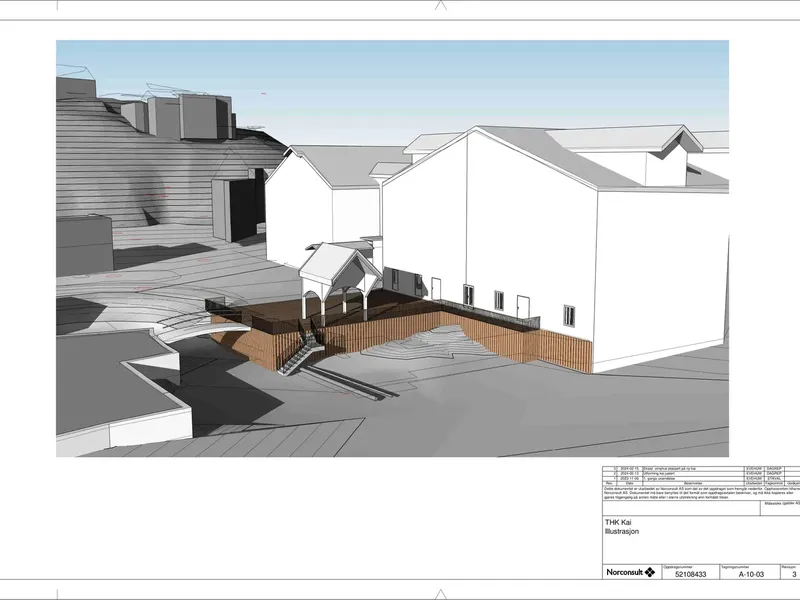
Task: Select the 'Illustrasjon' subtitle text
Action: click(621, 531)
